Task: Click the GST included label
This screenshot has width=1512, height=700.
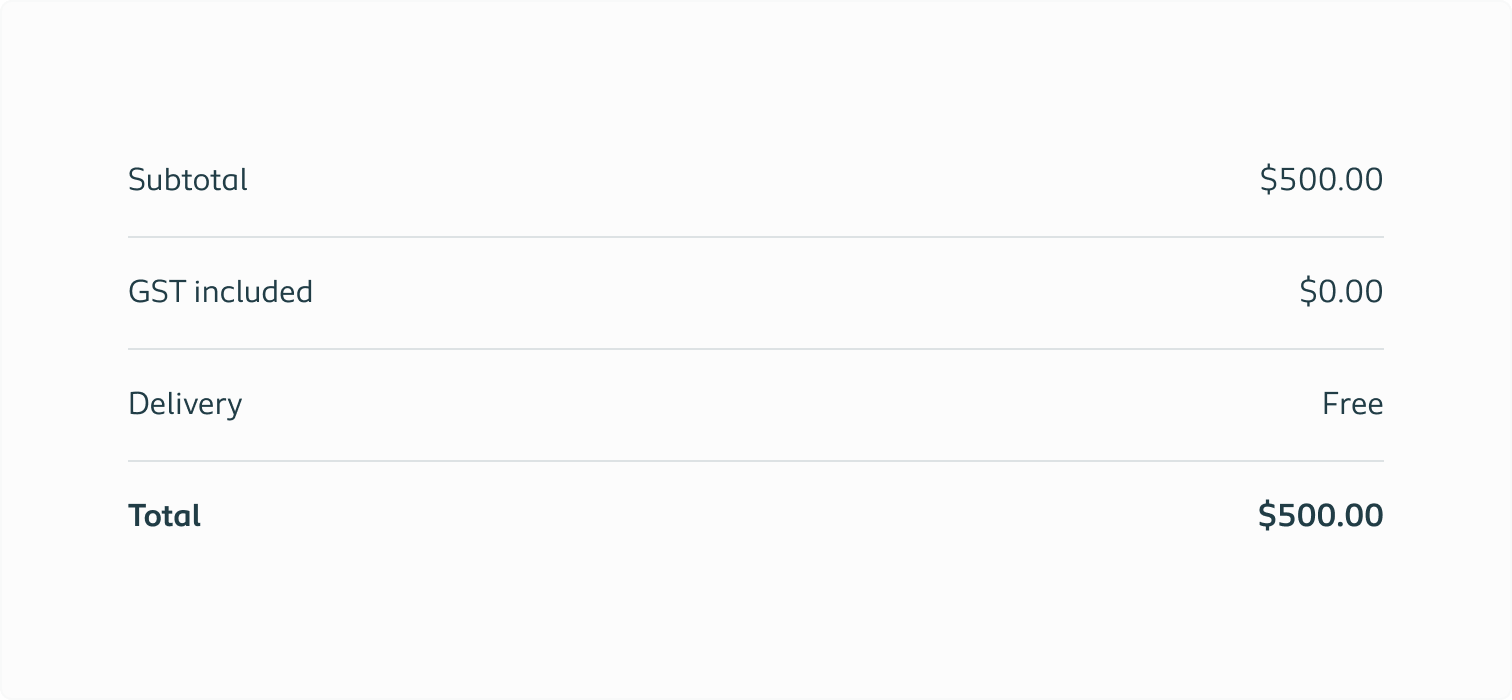Action: click(220, 292)
